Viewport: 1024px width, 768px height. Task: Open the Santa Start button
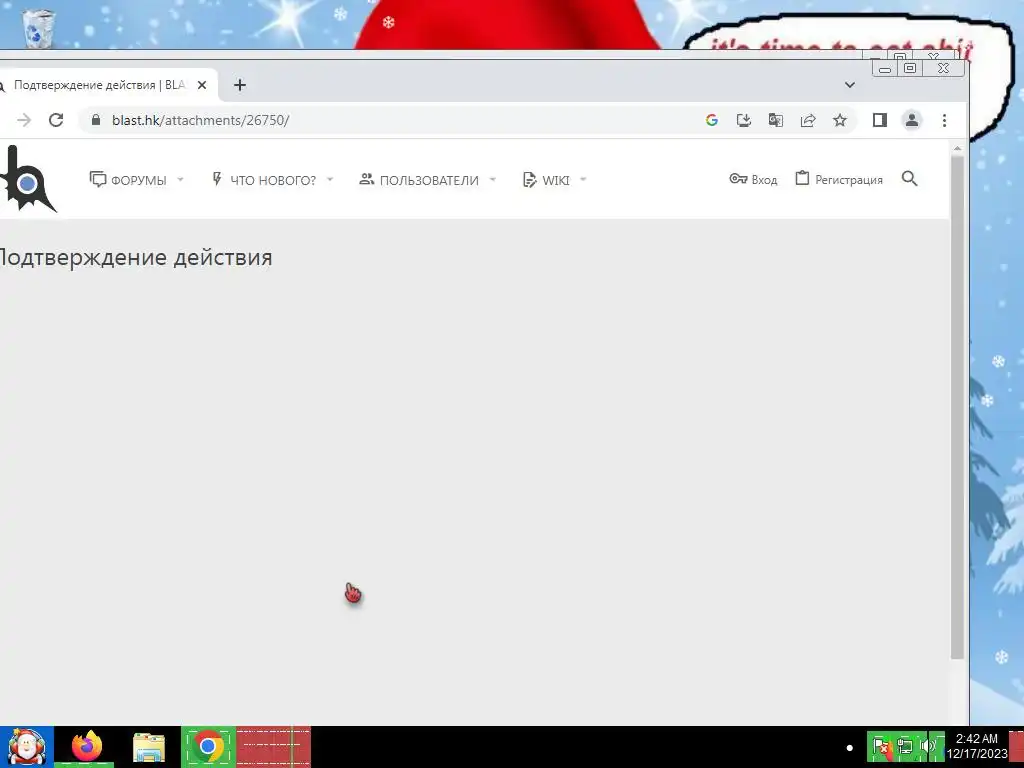[x=27, y=746]
